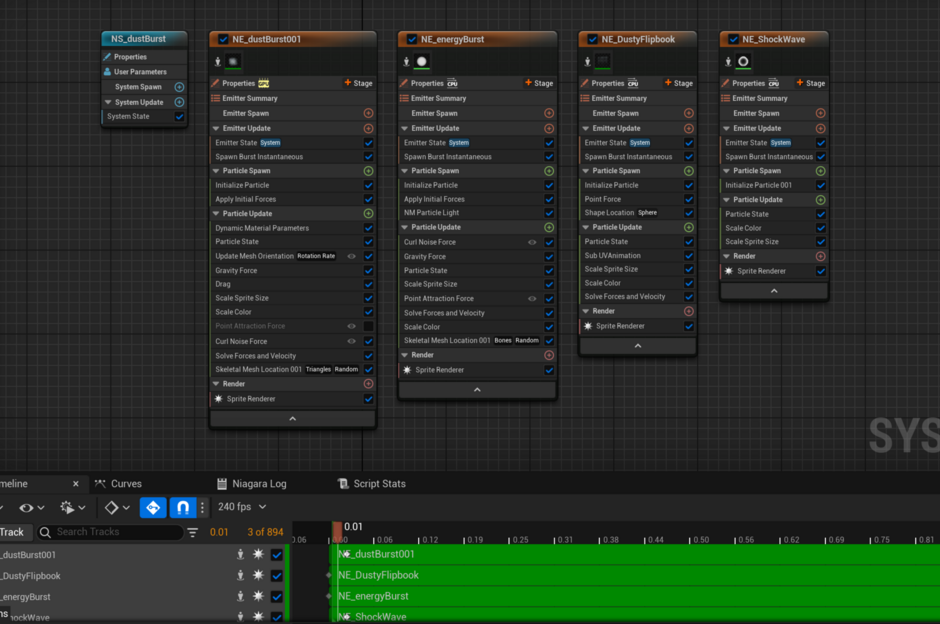Toggle the System State checkbox
The height and width of the screenshot is (624, 940).
(179, 117)
